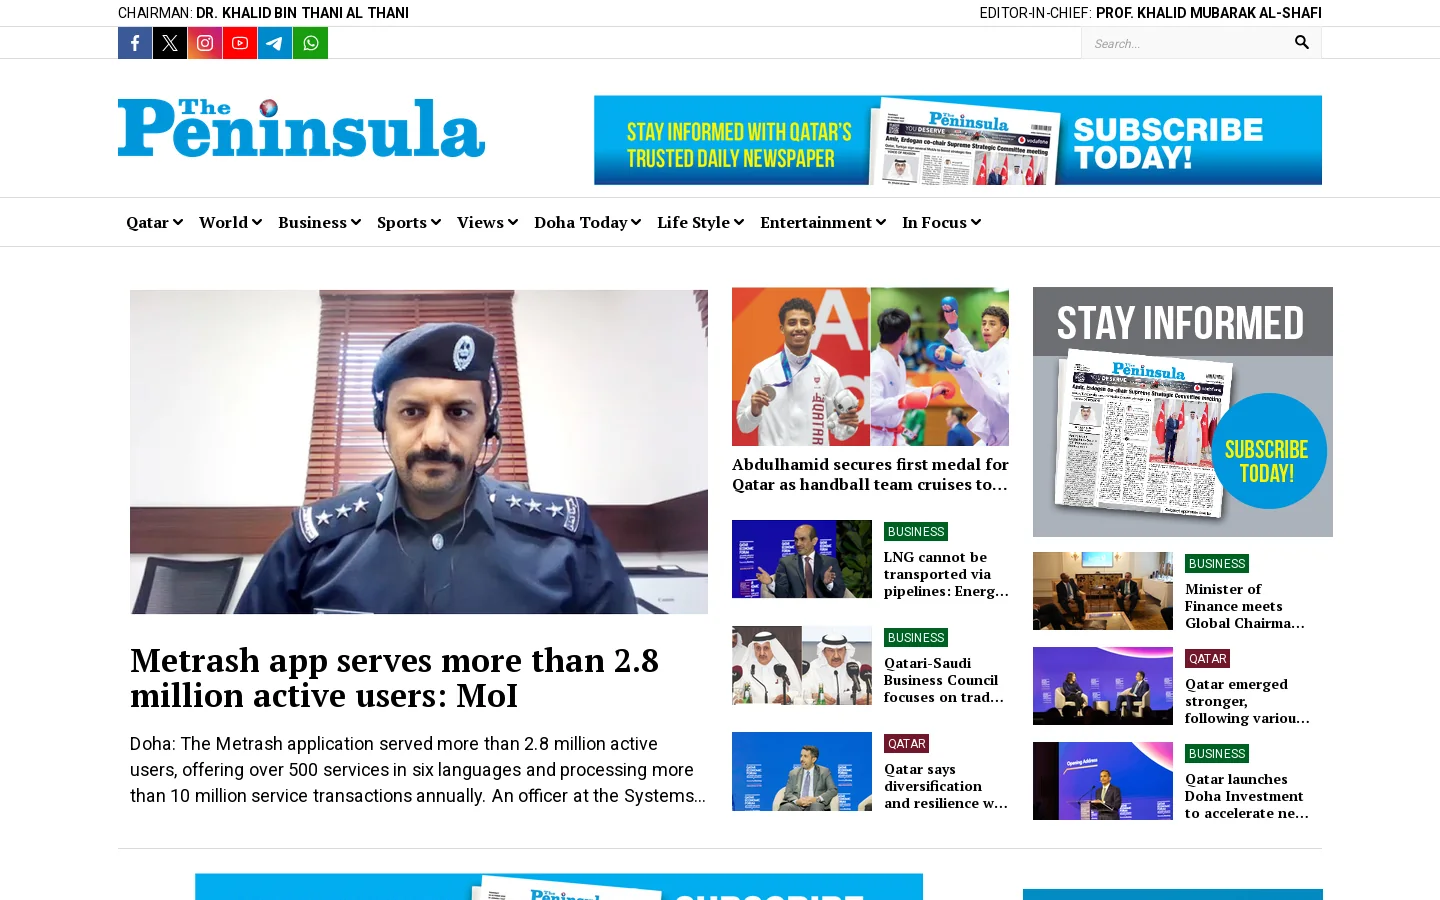The width and height of the screenshot is (1440, 900).
Task: Expand the Life Style menu
Action: pos(700,222)
